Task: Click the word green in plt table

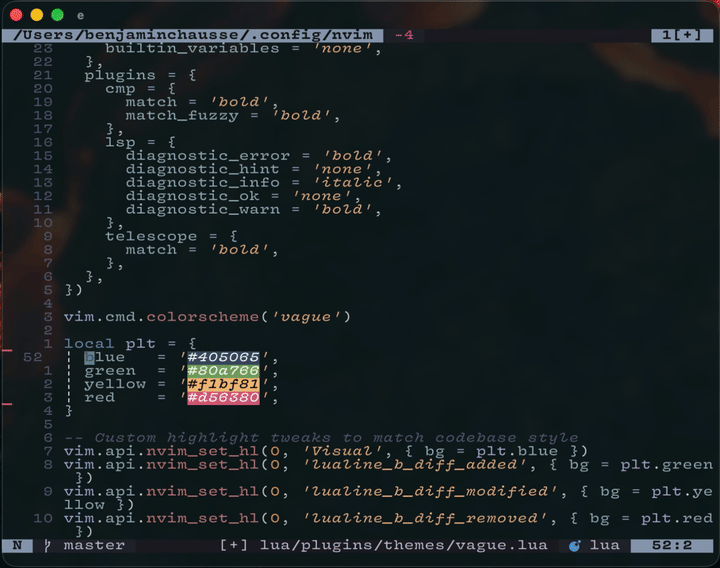Action: [x=110, y=371]
